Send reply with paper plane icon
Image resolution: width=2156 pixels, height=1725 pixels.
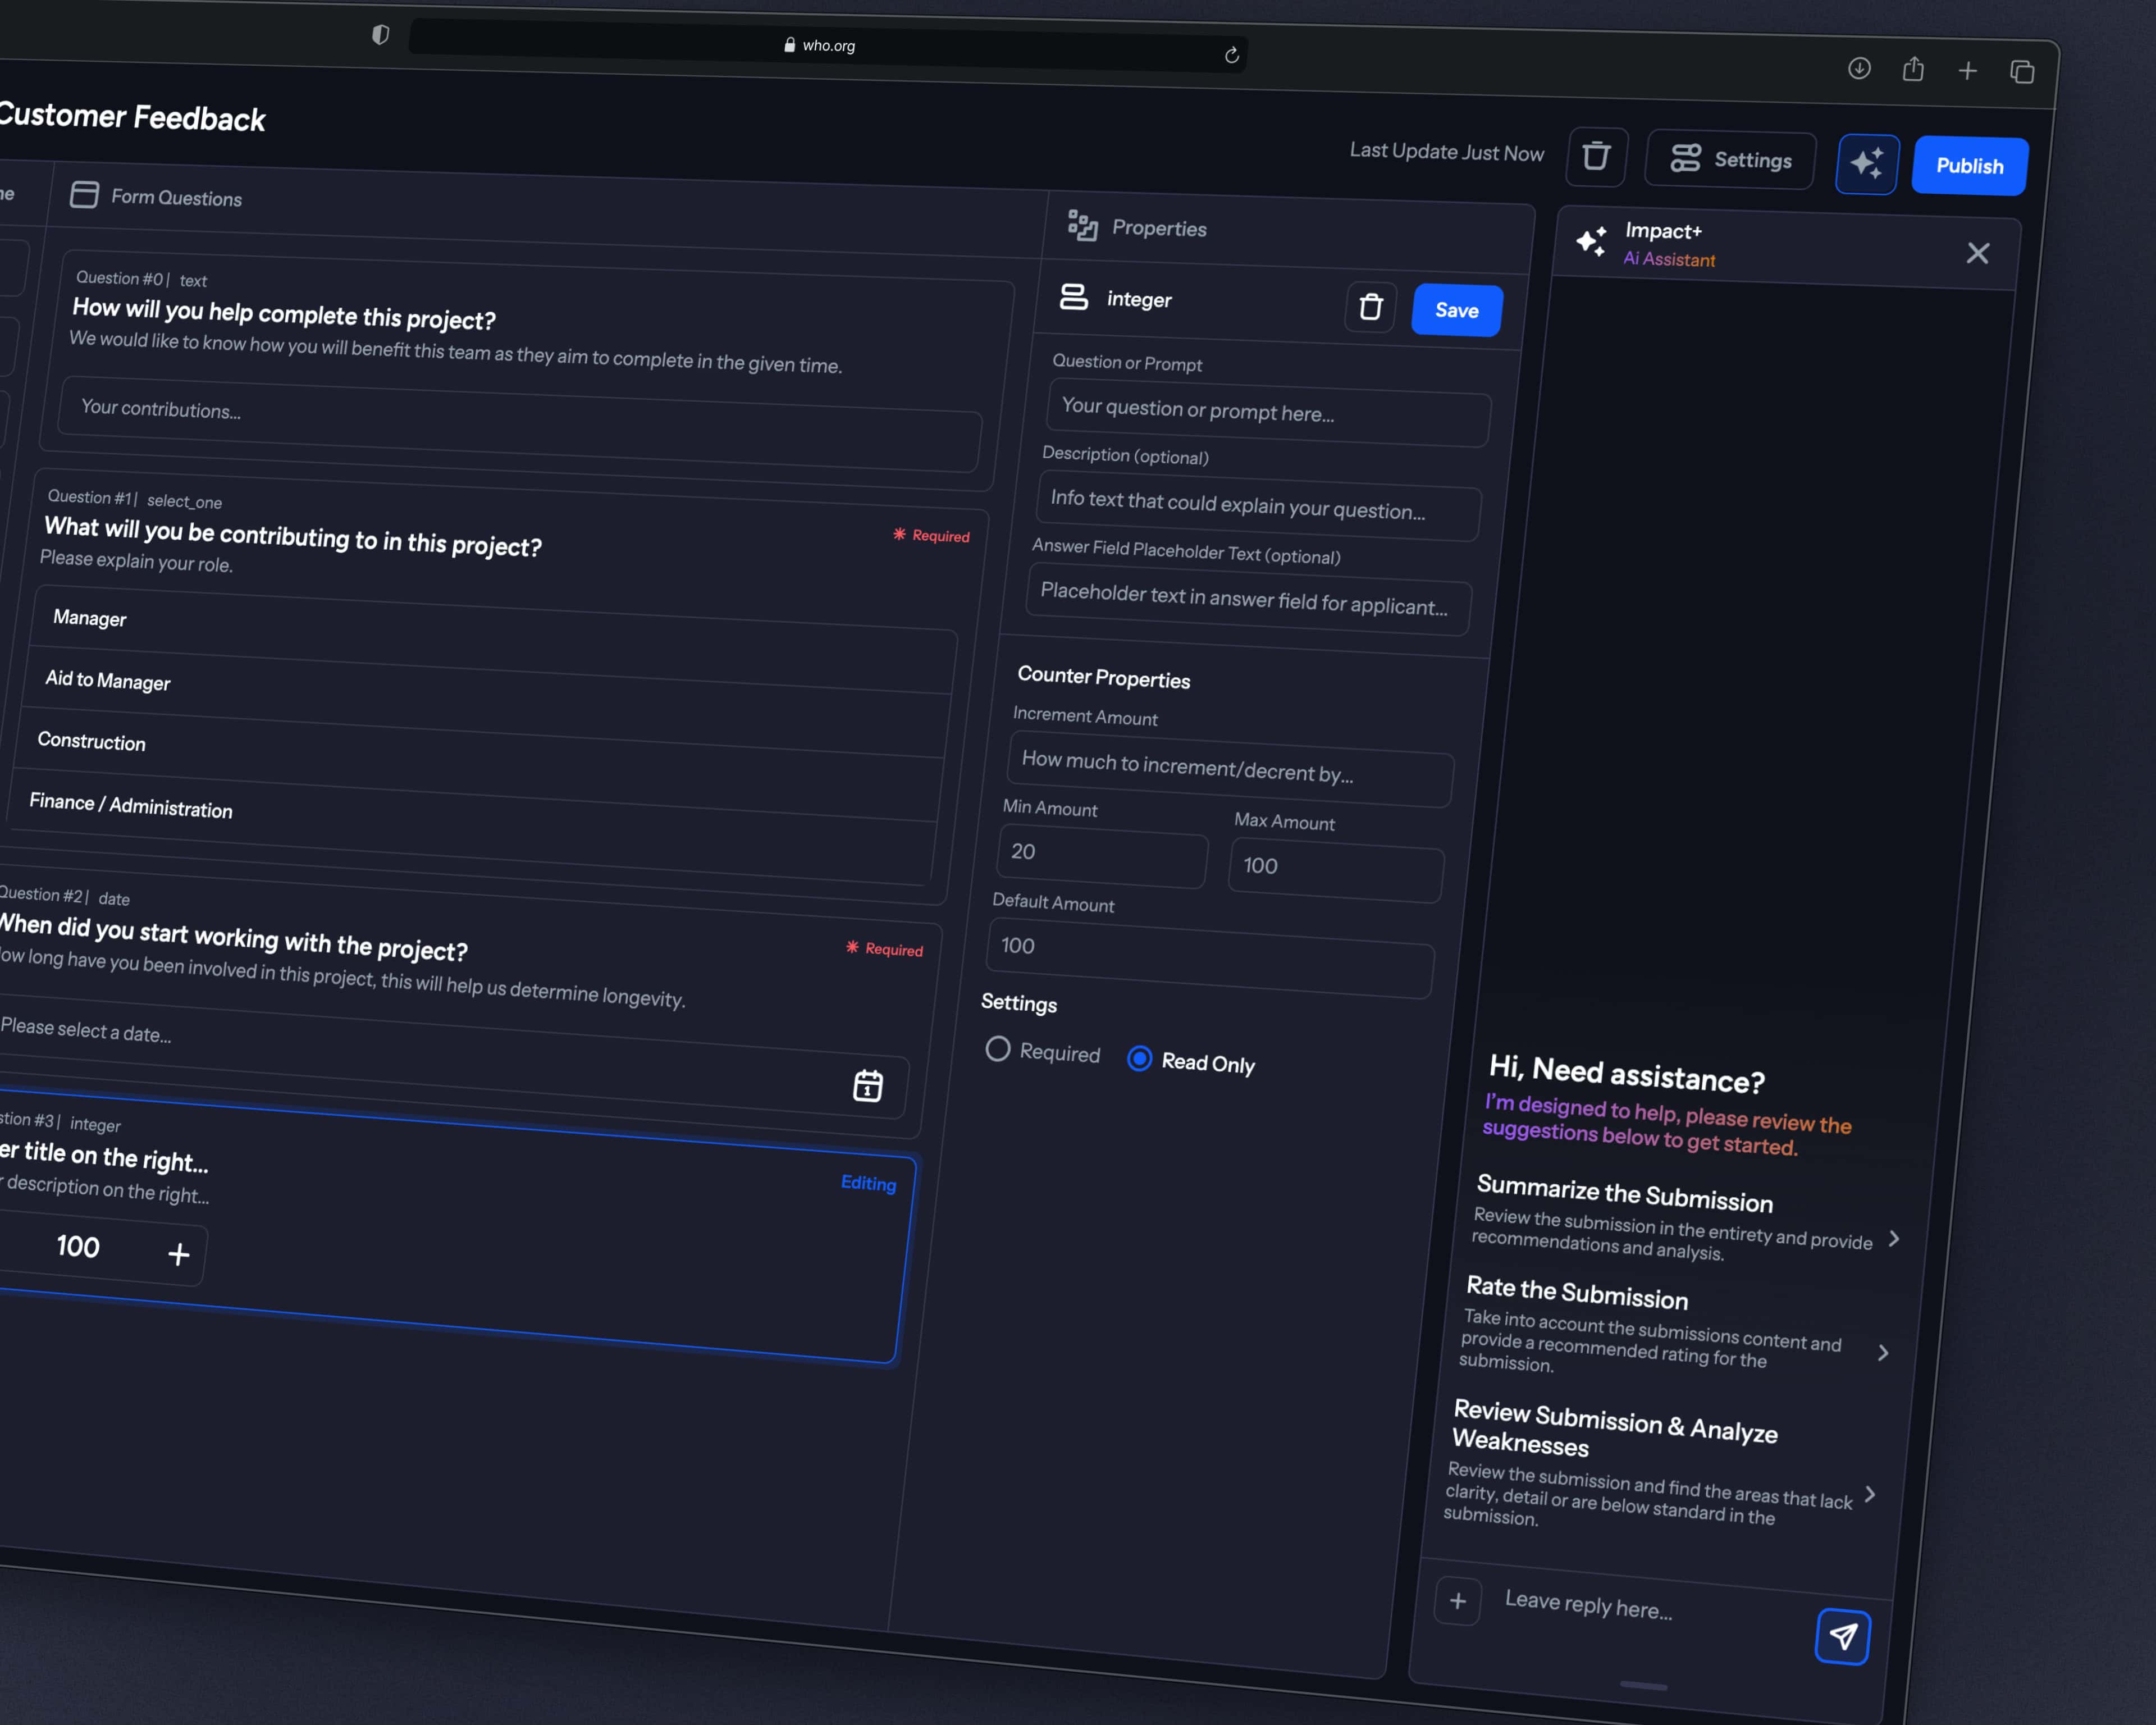click(x=1842, y=1637)
